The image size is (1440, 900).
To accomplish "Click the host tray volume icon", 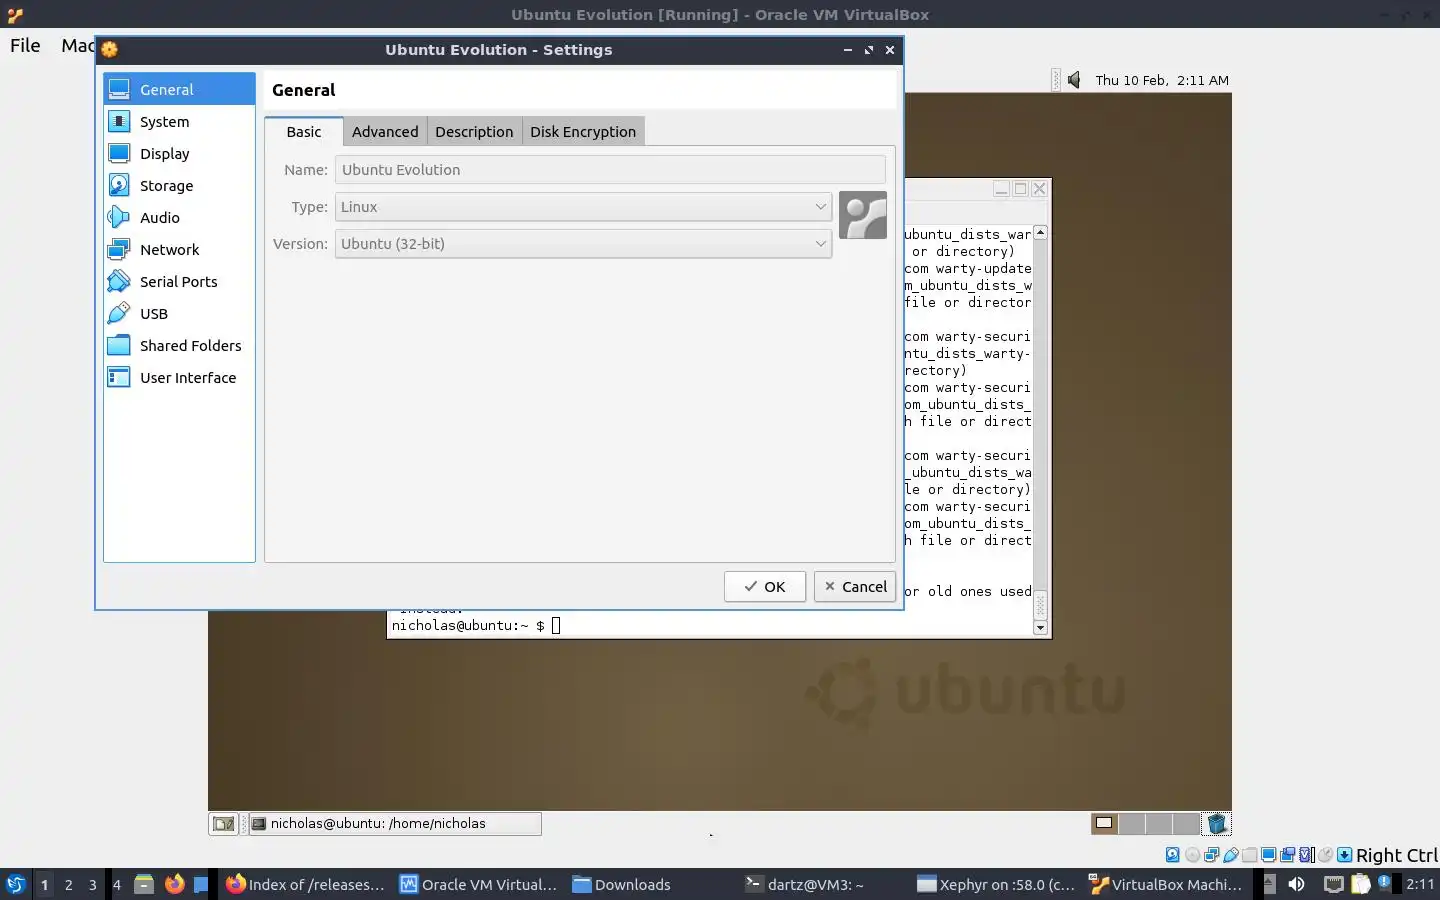I will pos(1297,884).
